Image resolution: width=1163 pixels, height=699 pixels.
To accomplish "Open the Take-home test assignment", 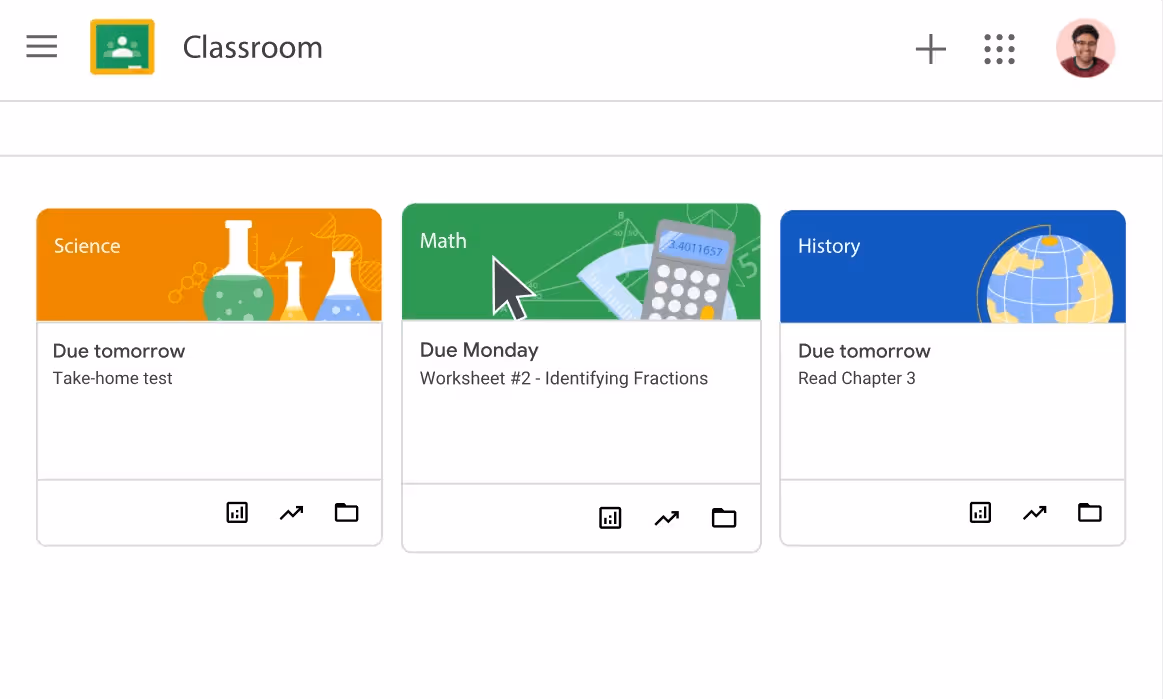I will pyautogui.click(x=112, y=378).
